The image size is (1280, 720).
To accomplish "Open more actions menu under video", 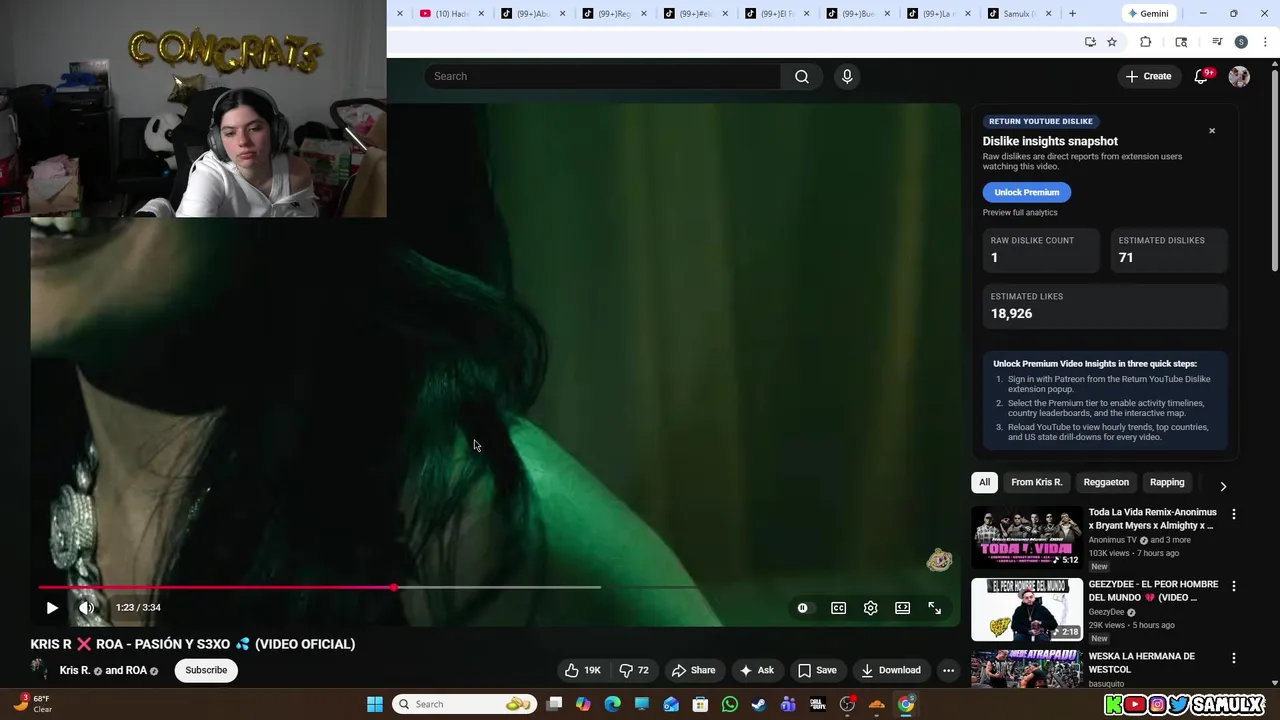I will coord(948,670).
